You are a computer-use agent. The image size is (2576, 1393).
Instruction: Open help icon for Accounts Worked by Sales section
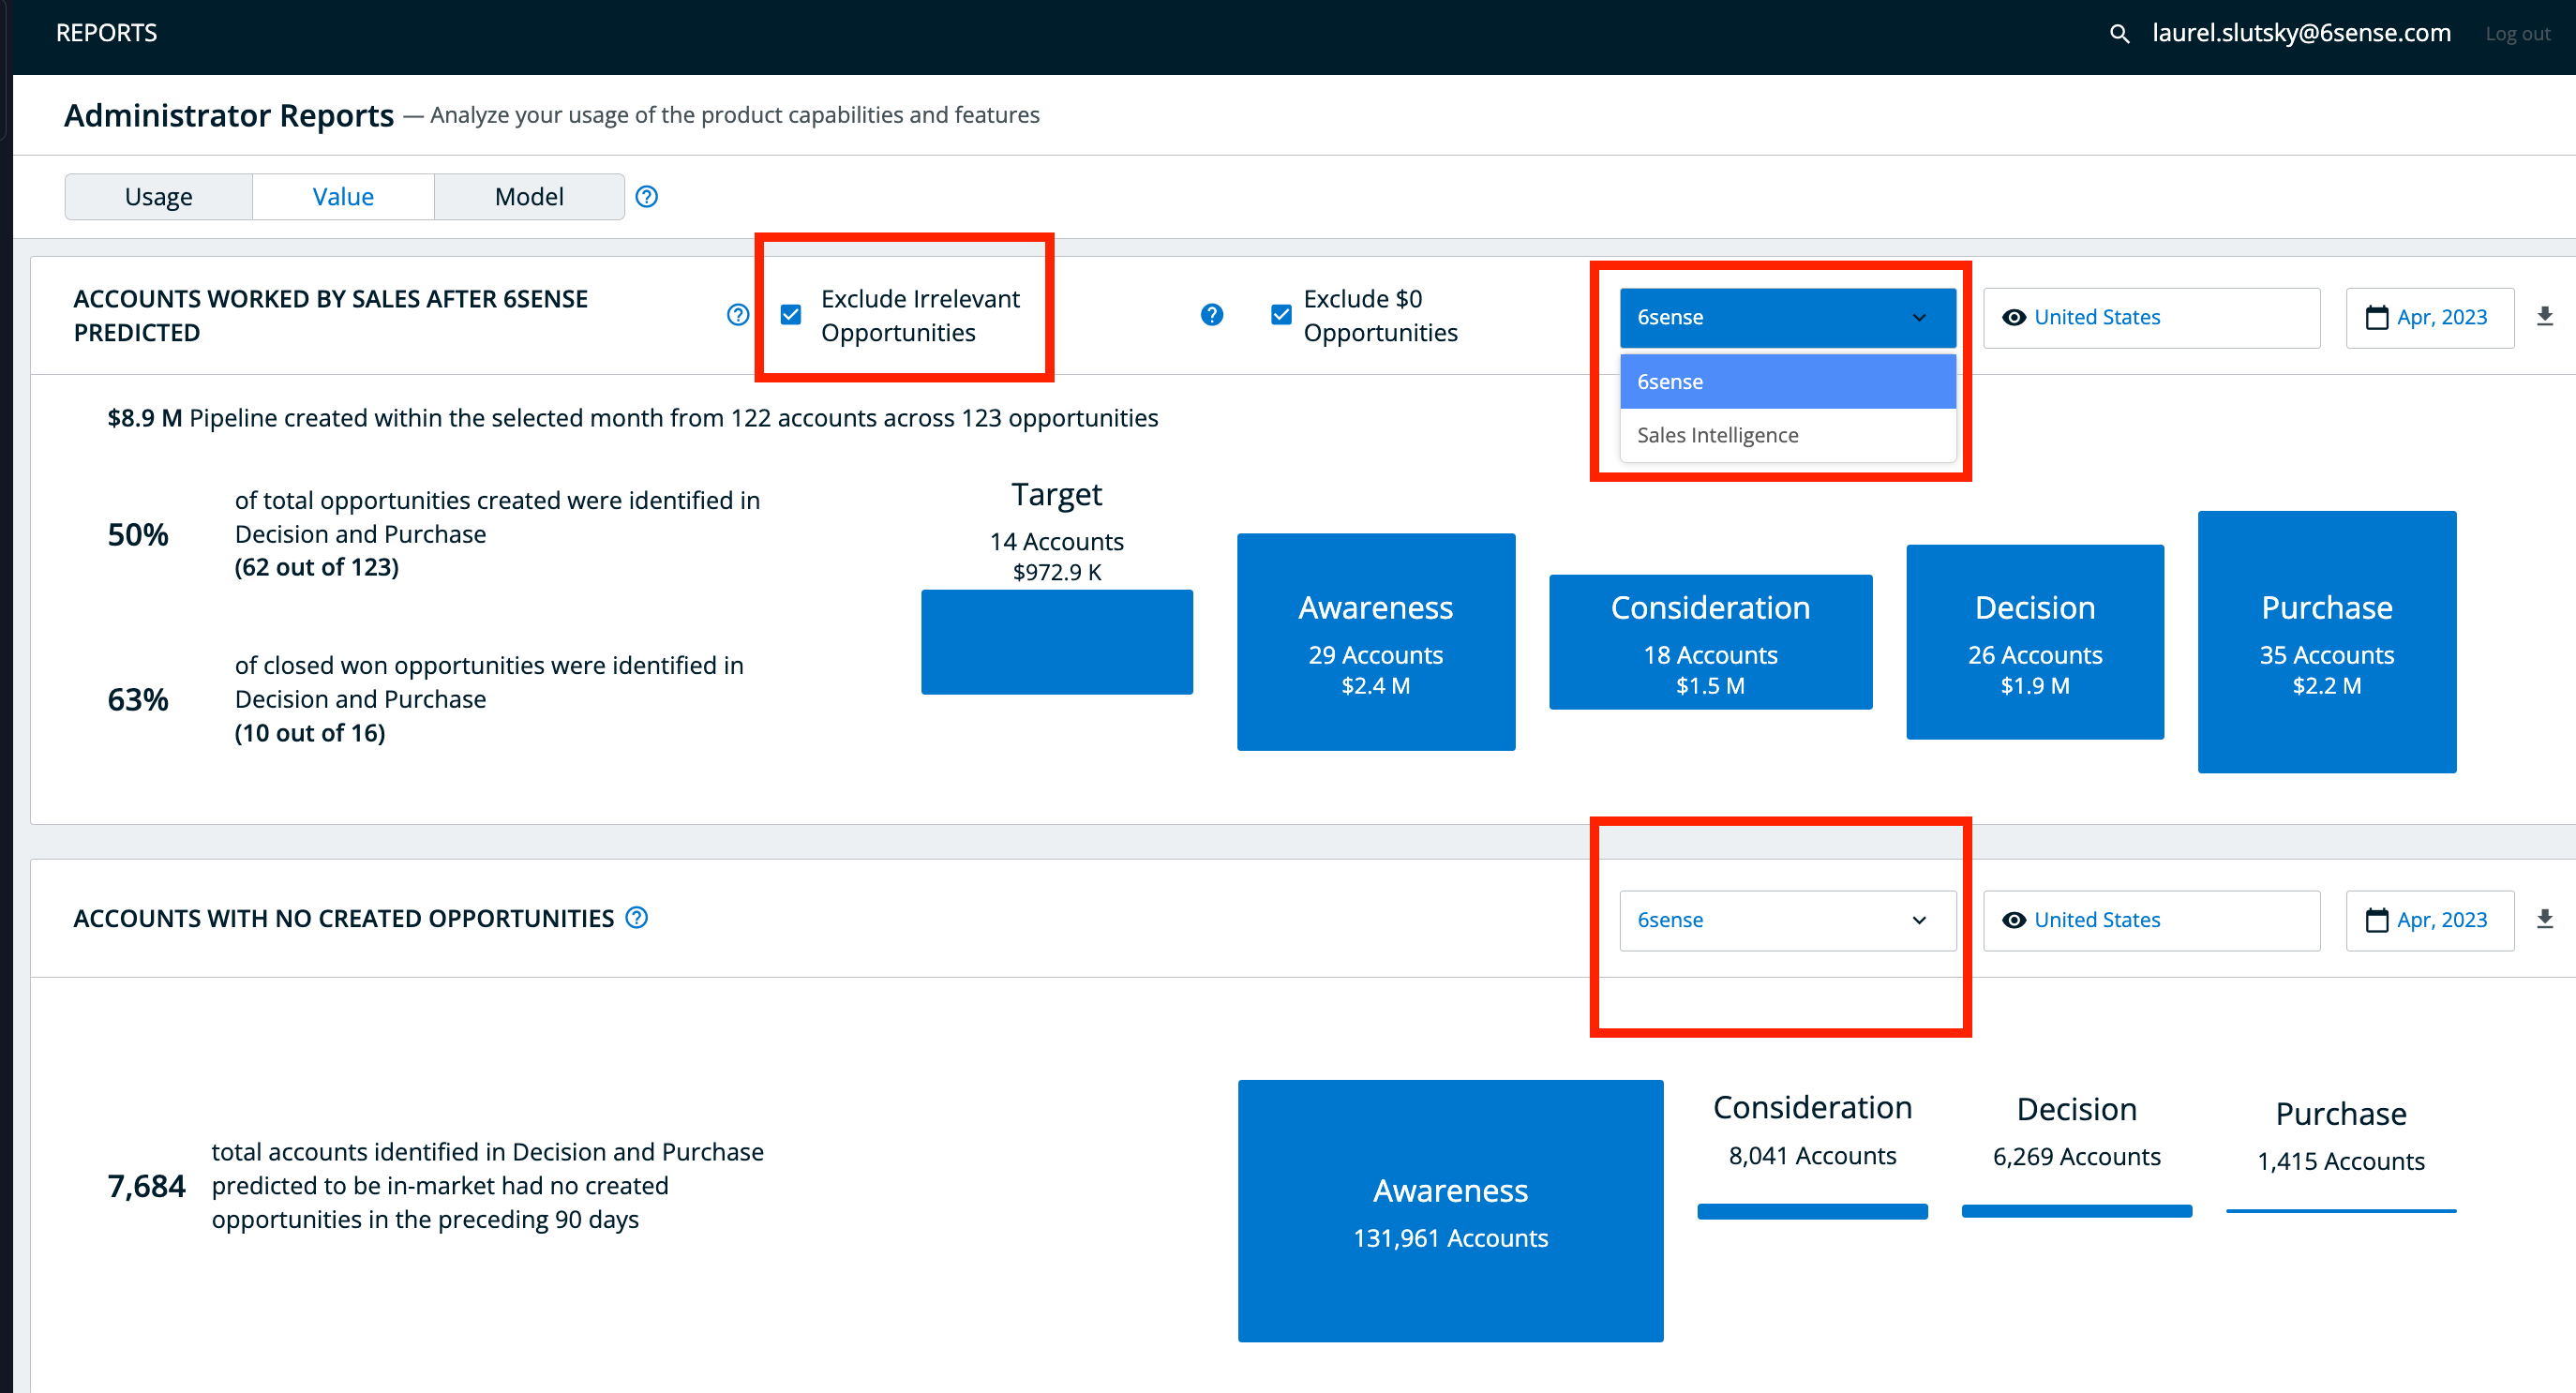pos(738,315)
